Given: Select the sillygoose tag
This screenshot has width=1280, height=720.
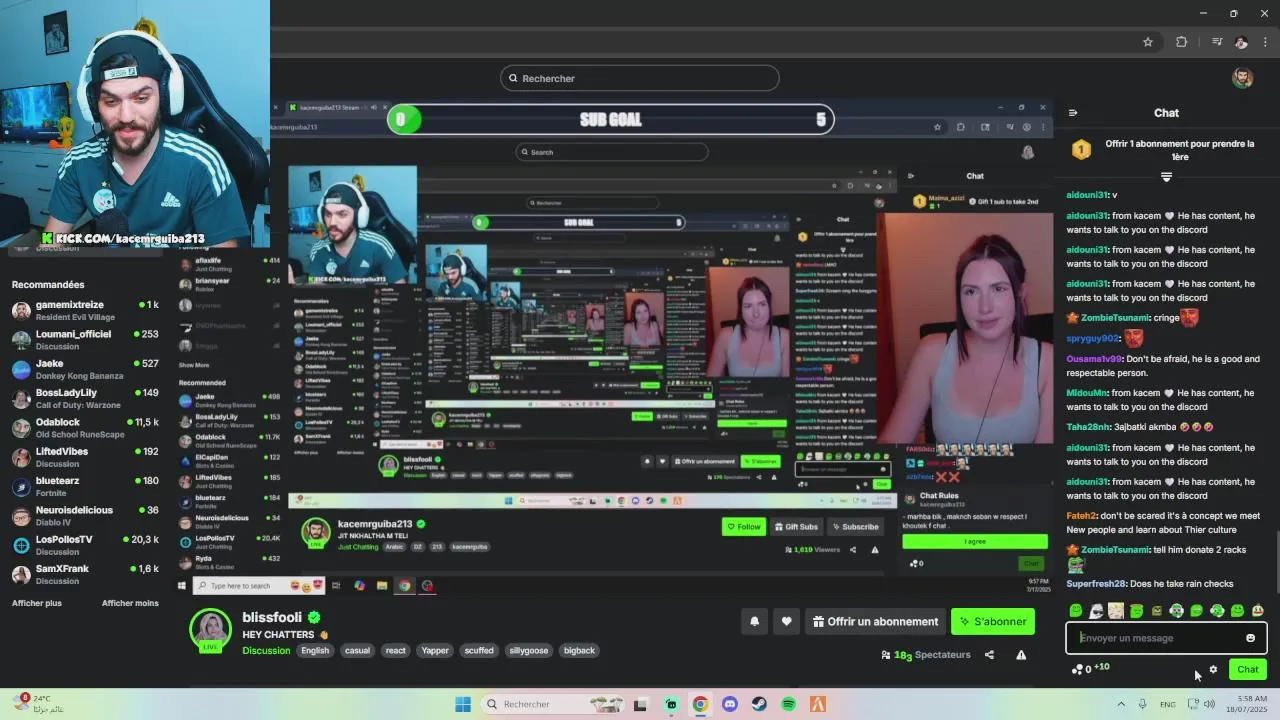Looking at the screenshot, I should pos(529,650).
